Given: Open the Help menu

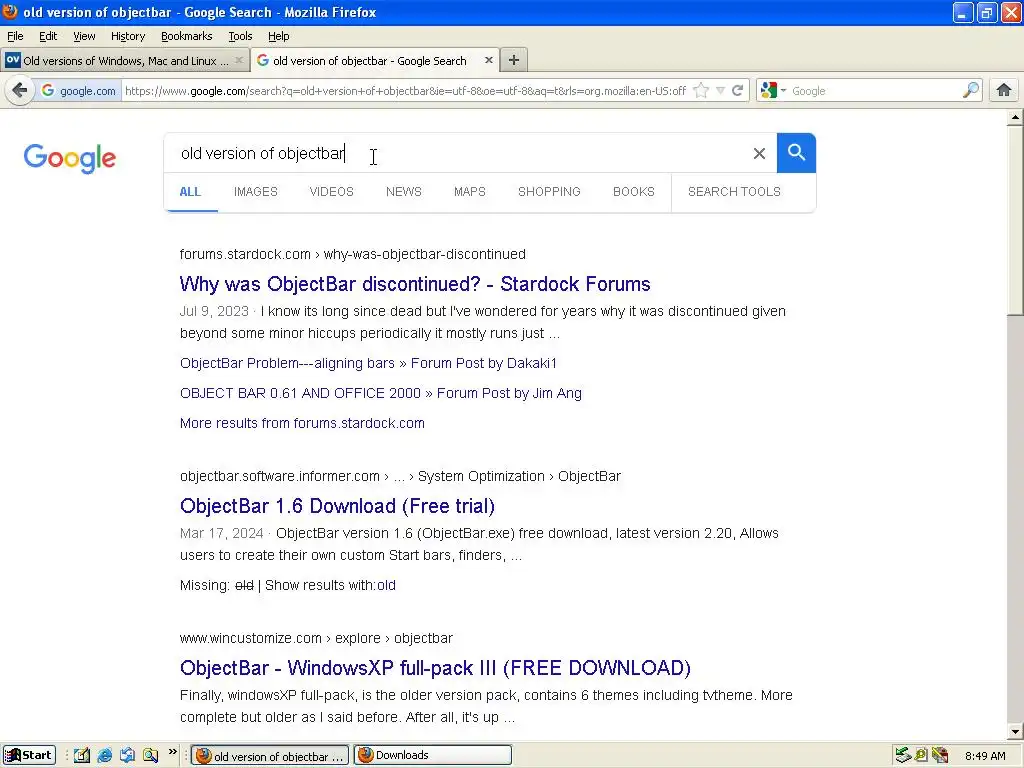Looking at the screenshot, I should tap(278, 36).
